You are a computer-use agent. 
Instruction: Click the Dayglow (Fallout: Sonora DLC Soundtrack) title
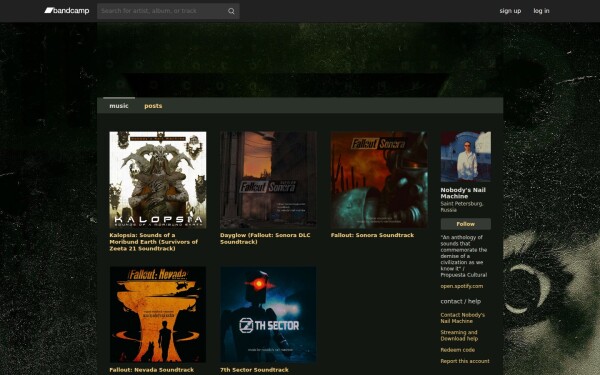(265, 238)
